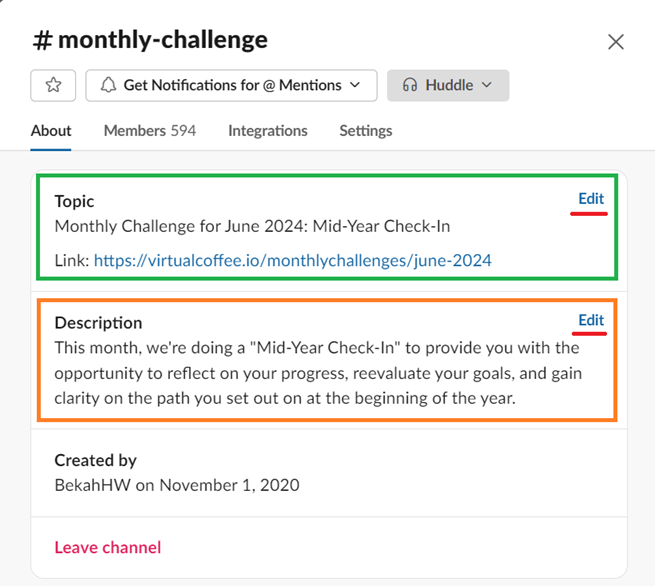
Task: Click the monthly-challenge channel name heading
Action: pos(163,41)
